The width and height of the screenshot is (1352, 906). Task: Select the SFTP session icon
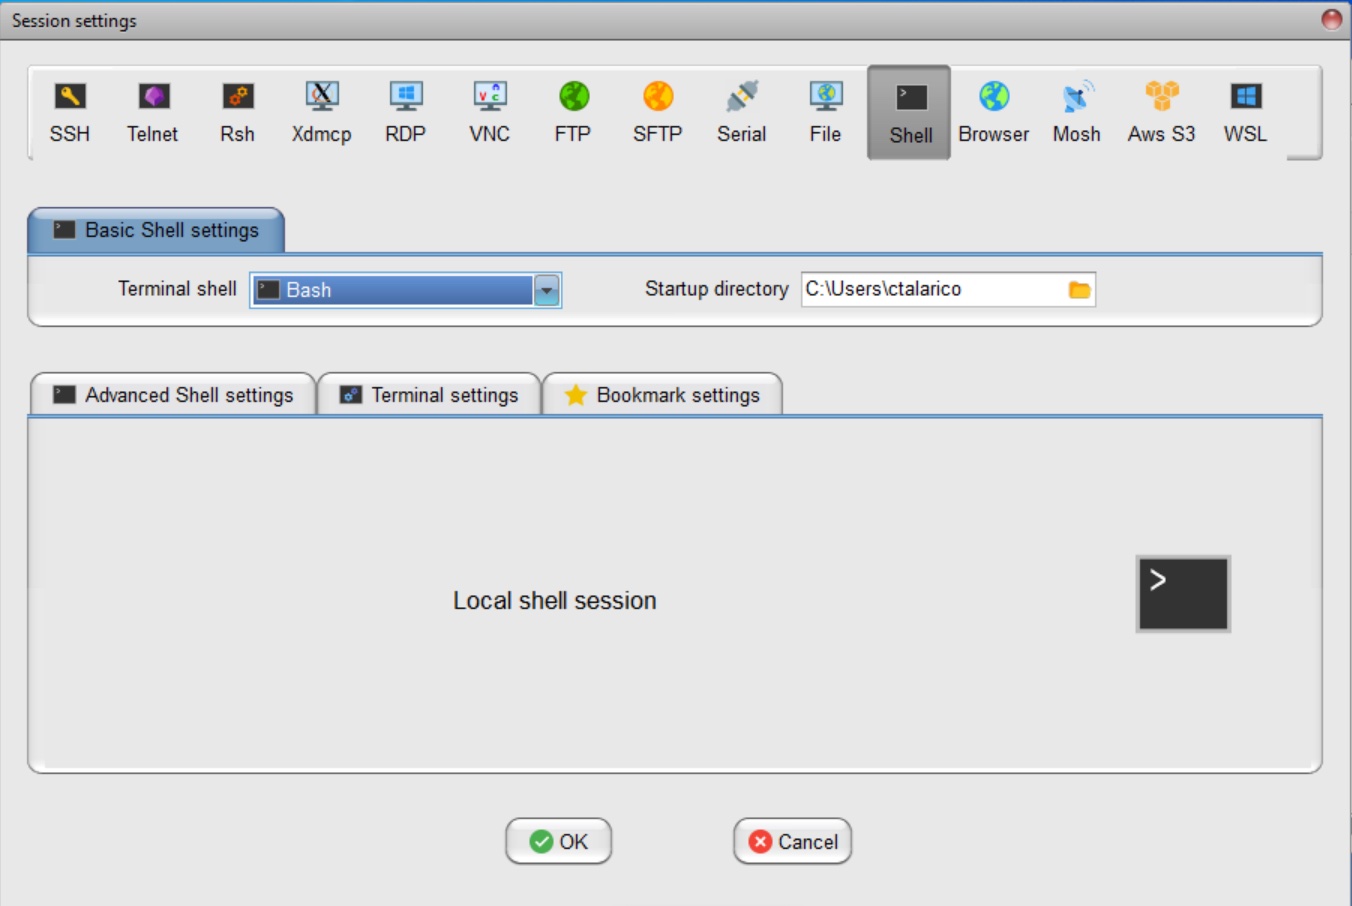tap(657, 113)
